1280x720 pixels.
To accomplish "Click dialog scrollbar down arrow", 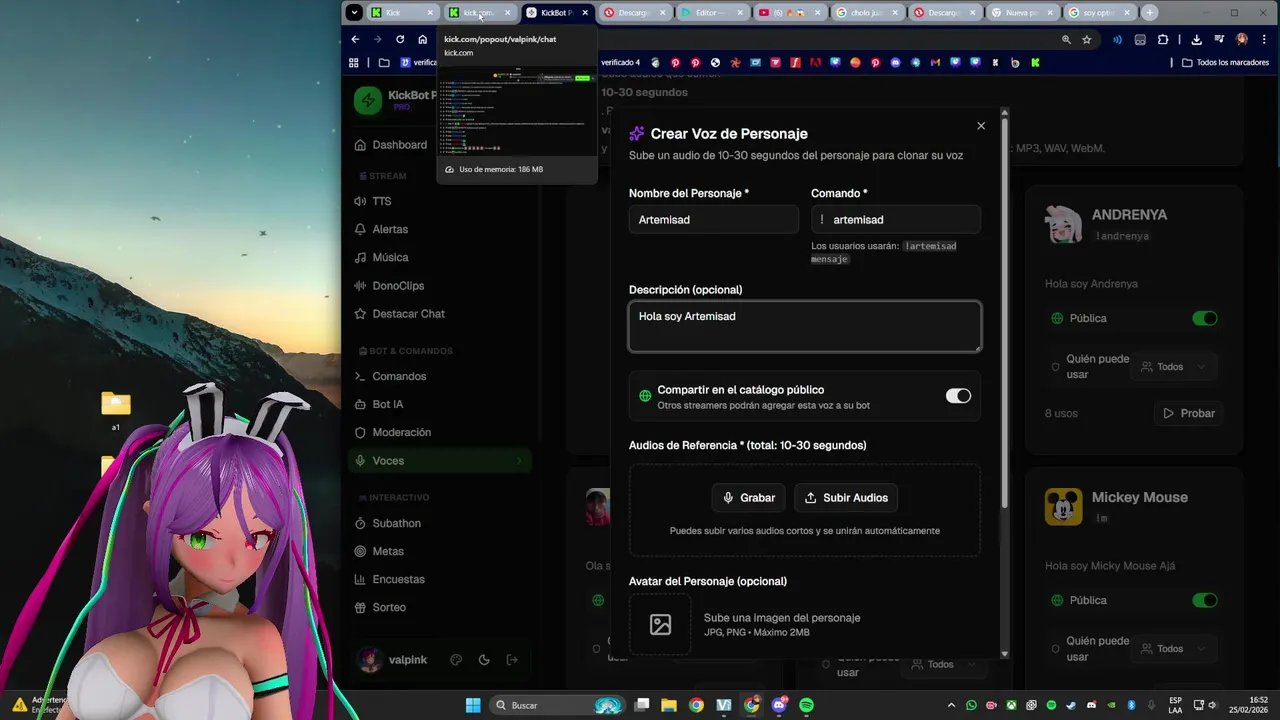I will click(1004, 653).
